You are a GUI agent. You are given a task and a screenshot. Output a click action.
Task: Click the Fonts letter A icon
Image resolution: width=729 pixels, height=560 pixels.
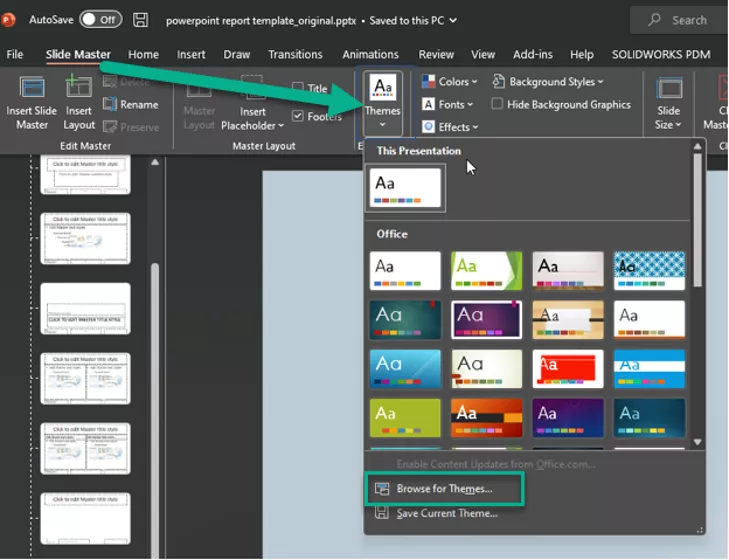(428, 104)
